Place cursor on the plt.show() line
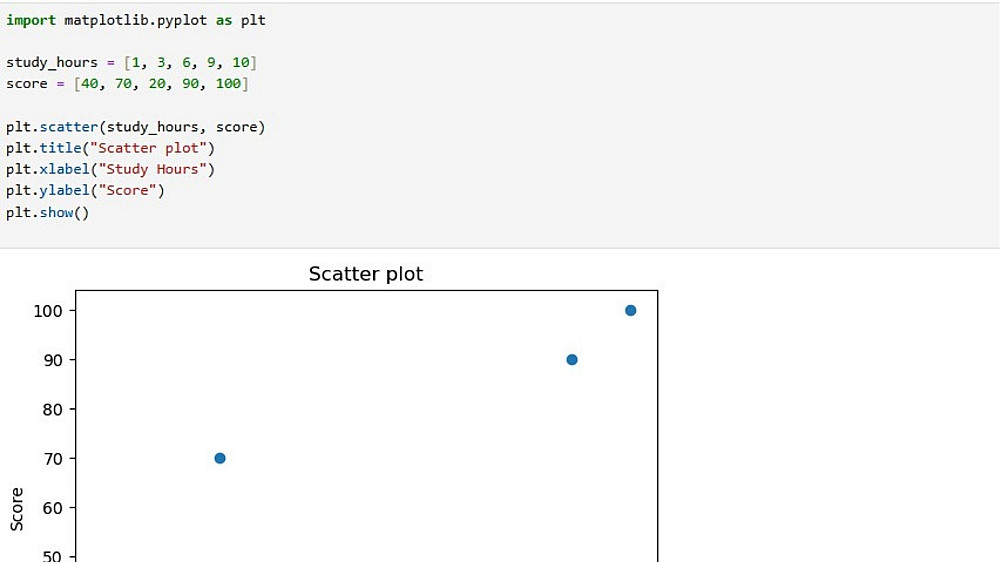 (47, 212)
